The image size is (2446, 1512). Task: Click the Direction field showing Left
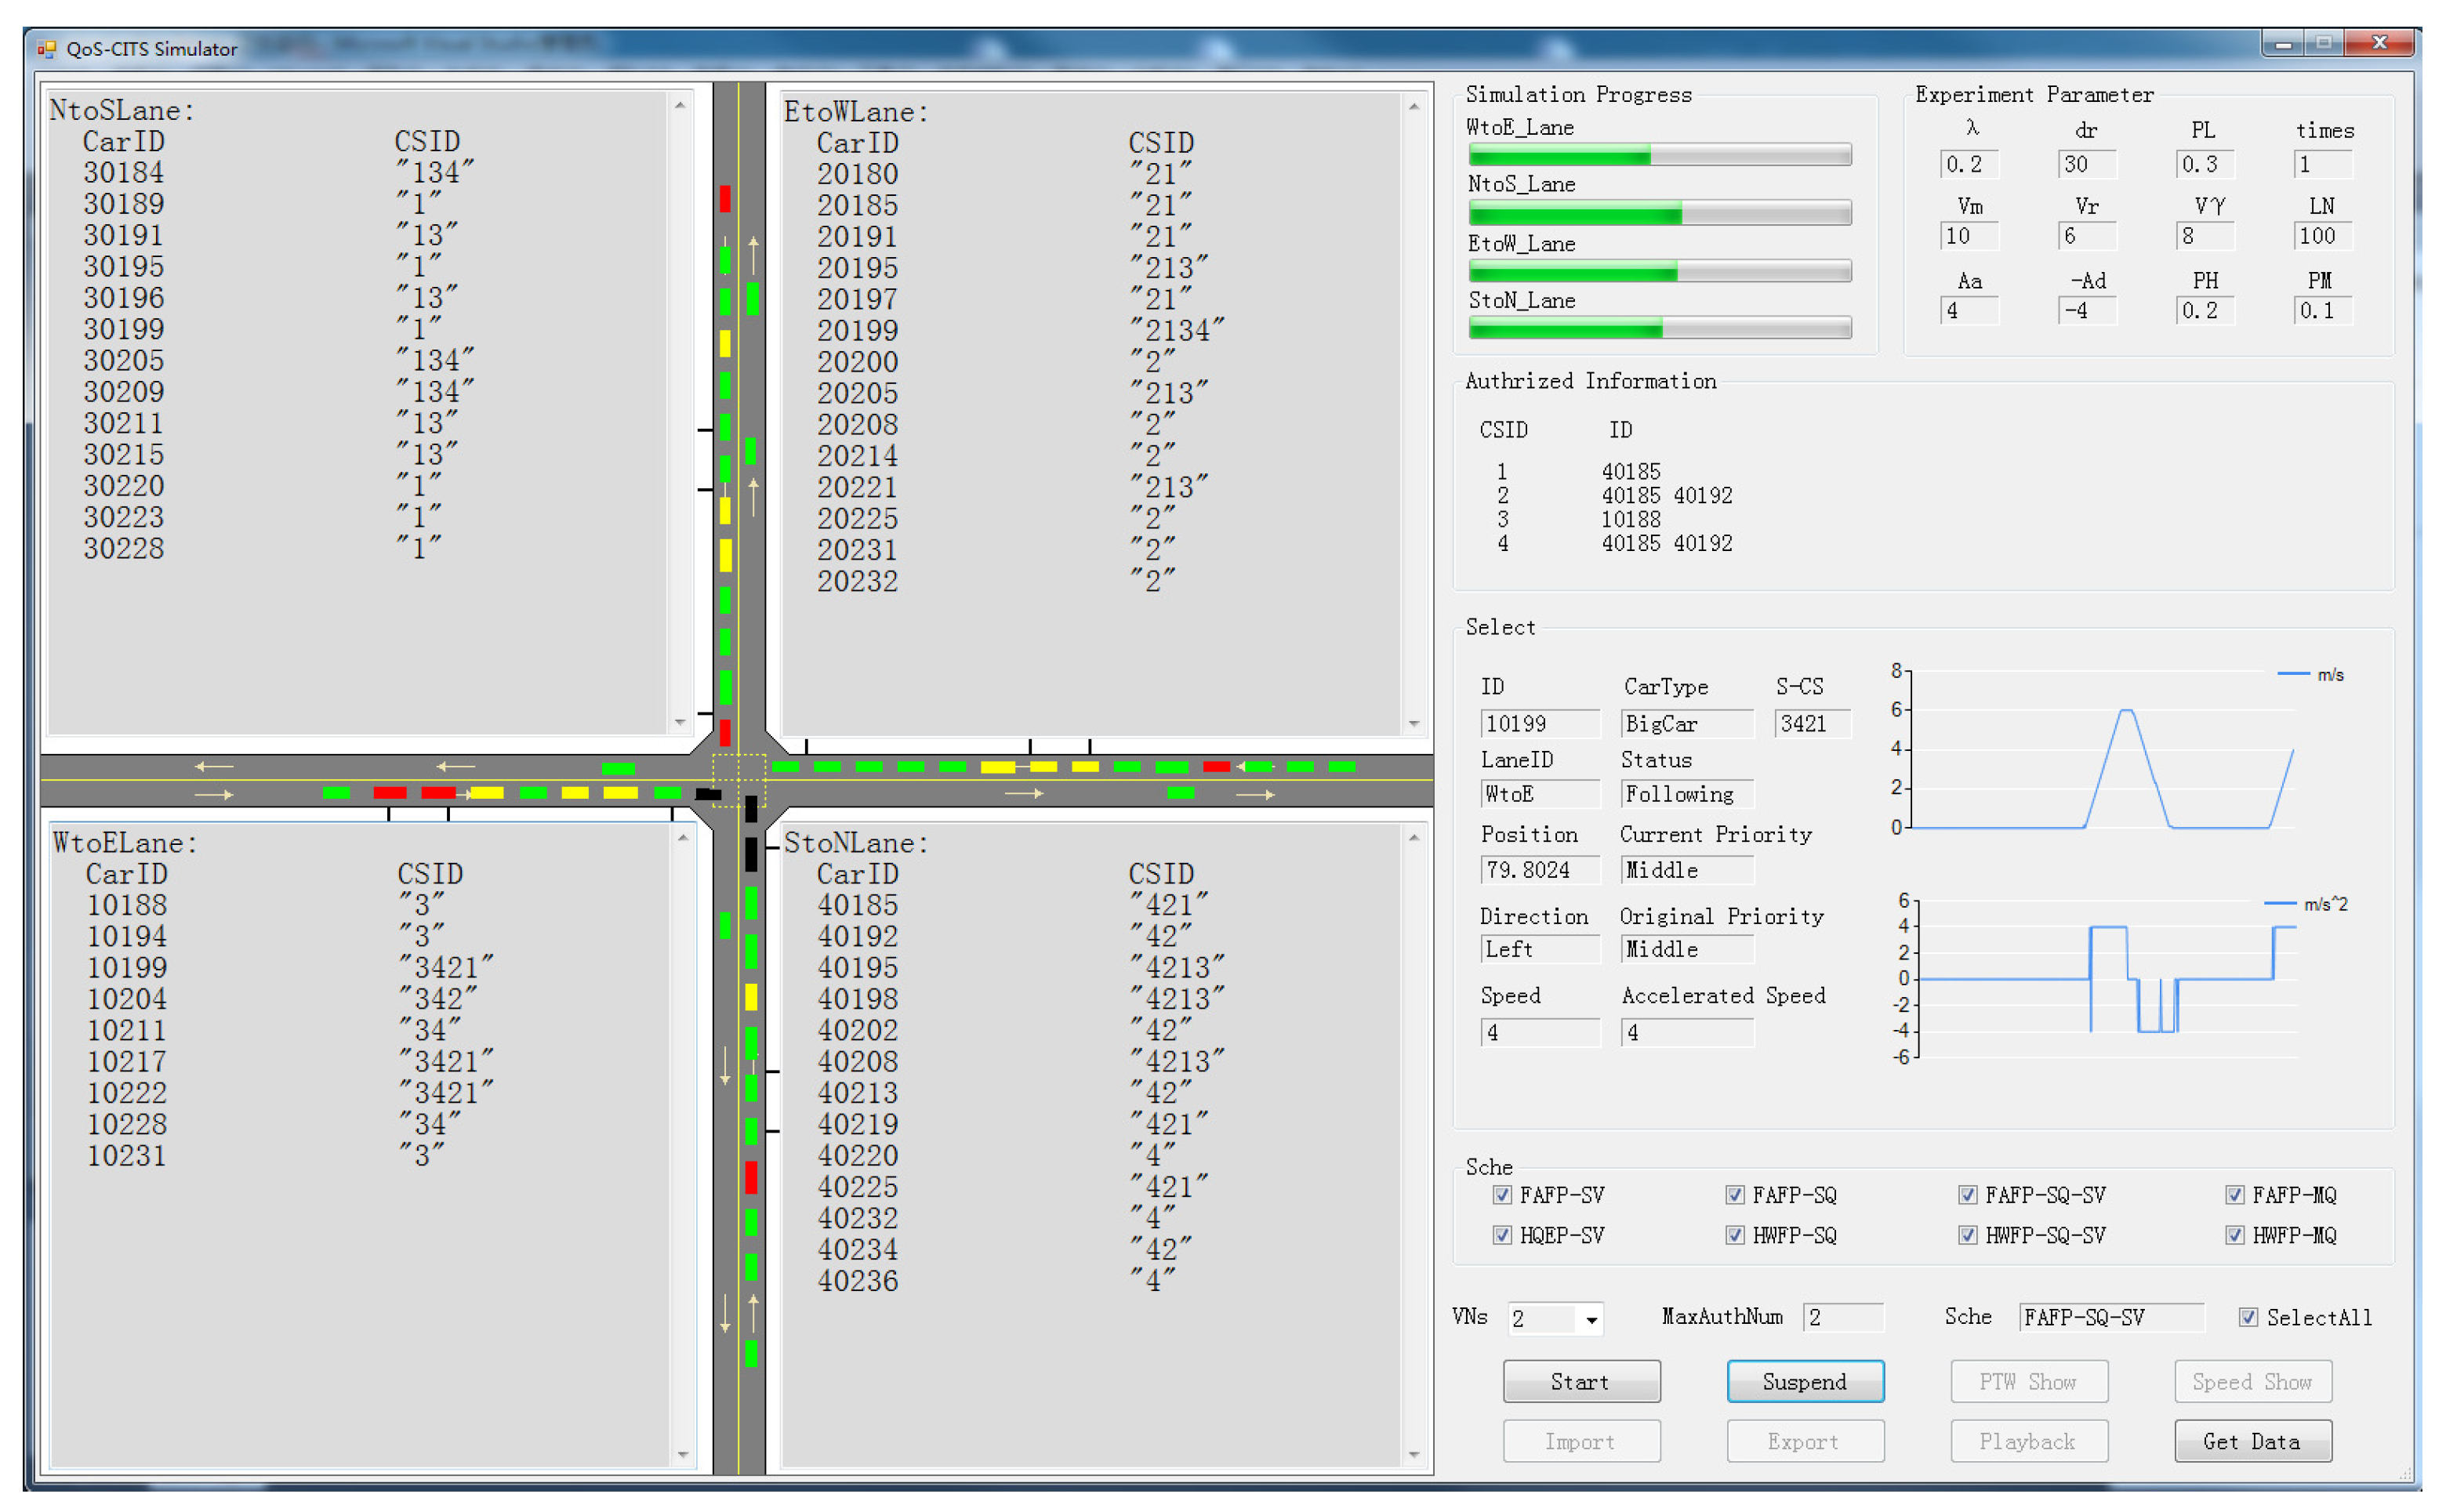pyautogui.click(x=1540, y=949)
